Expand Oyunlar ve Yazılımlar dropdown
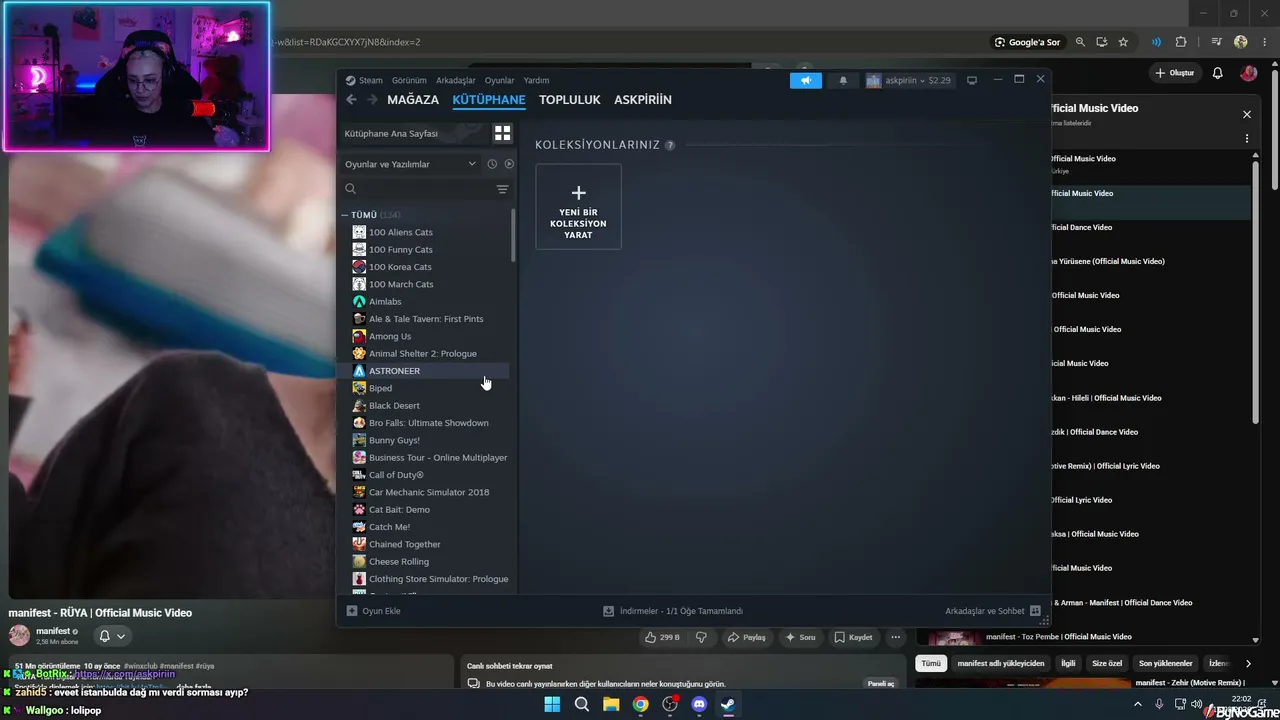Screen dimensions: 1280x720 (411, 164)
